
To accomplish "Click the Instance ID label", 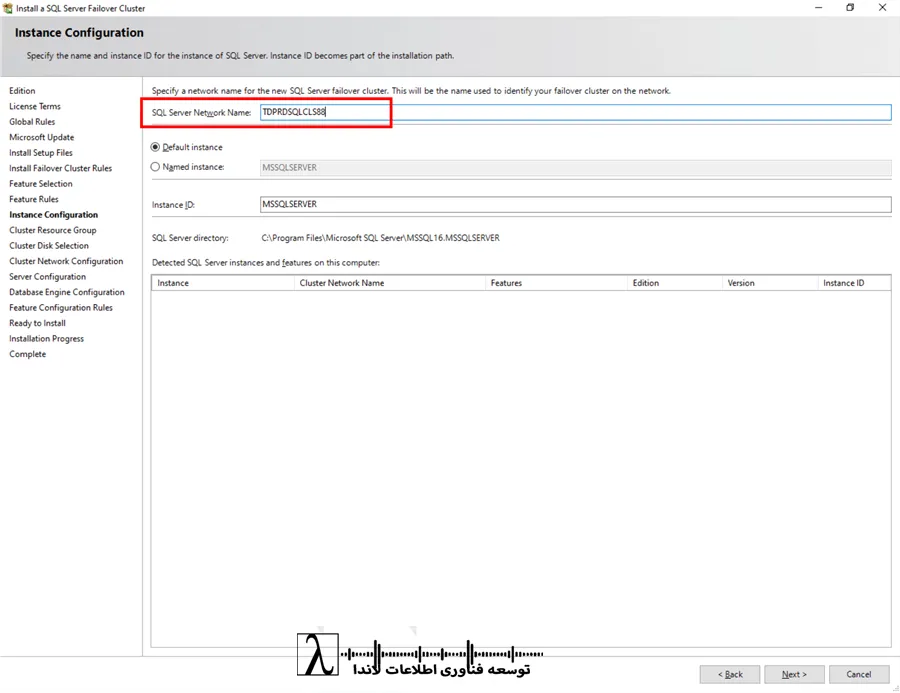I will click(x=173, y=205).
